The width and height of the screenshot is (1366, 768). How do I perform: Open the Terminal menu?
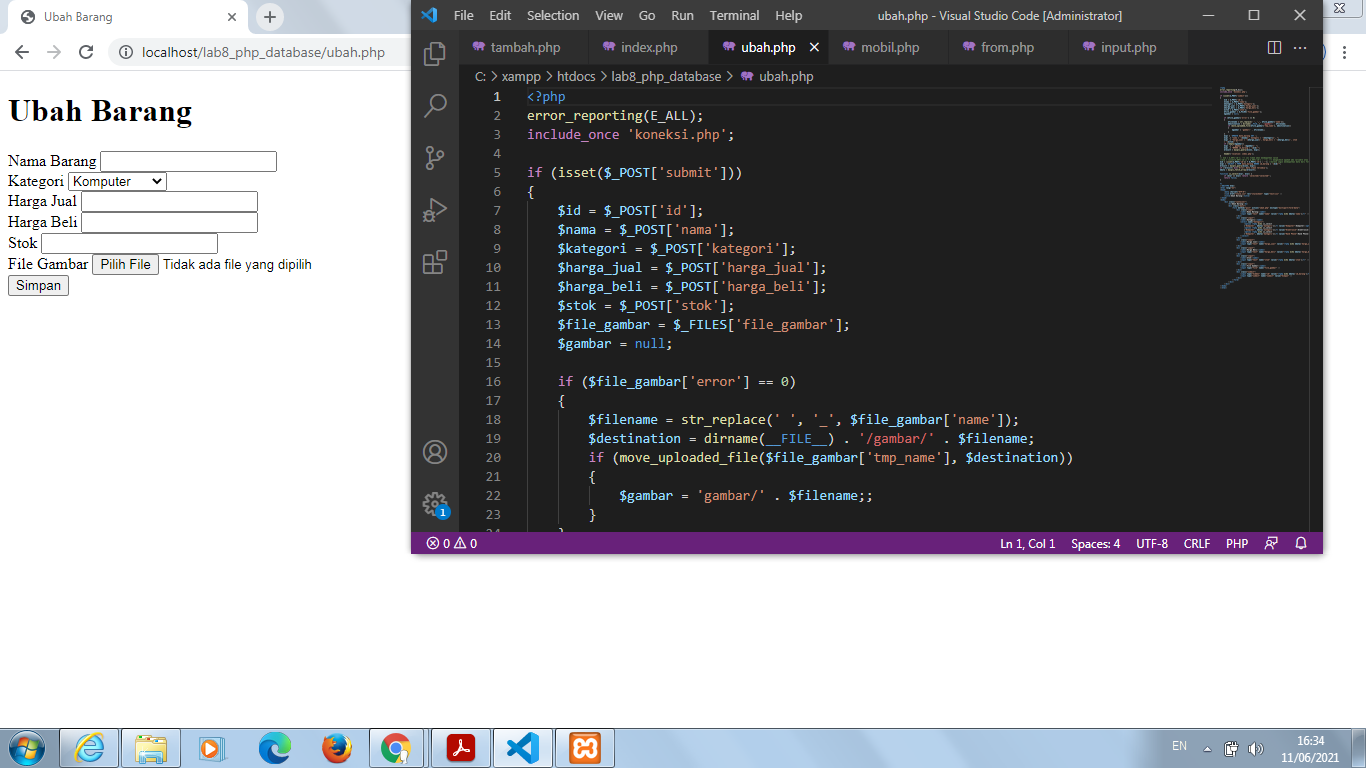735,15
